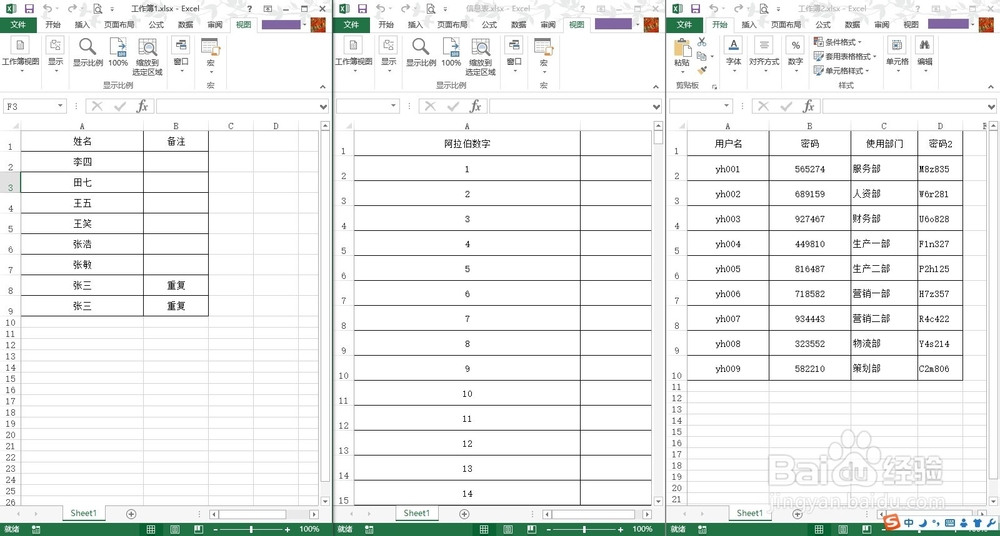Switch to Normal view in 工作簿2 status bar
The height and width of the screenshot is (536, 1000).
(x=817, y=529)
